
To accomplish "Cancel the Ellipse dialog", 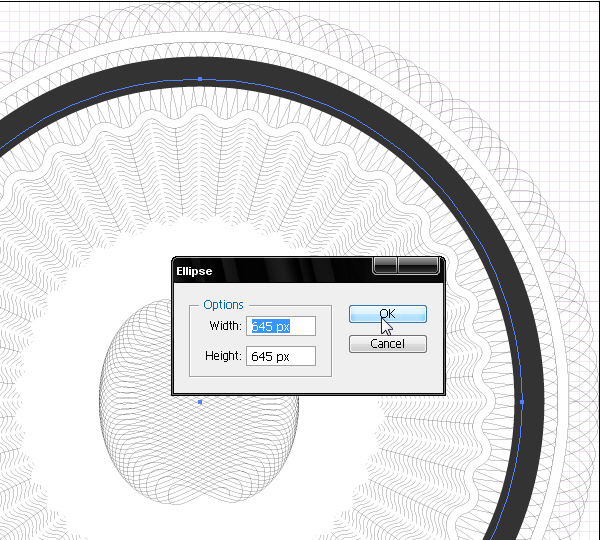I will point(388,344).
